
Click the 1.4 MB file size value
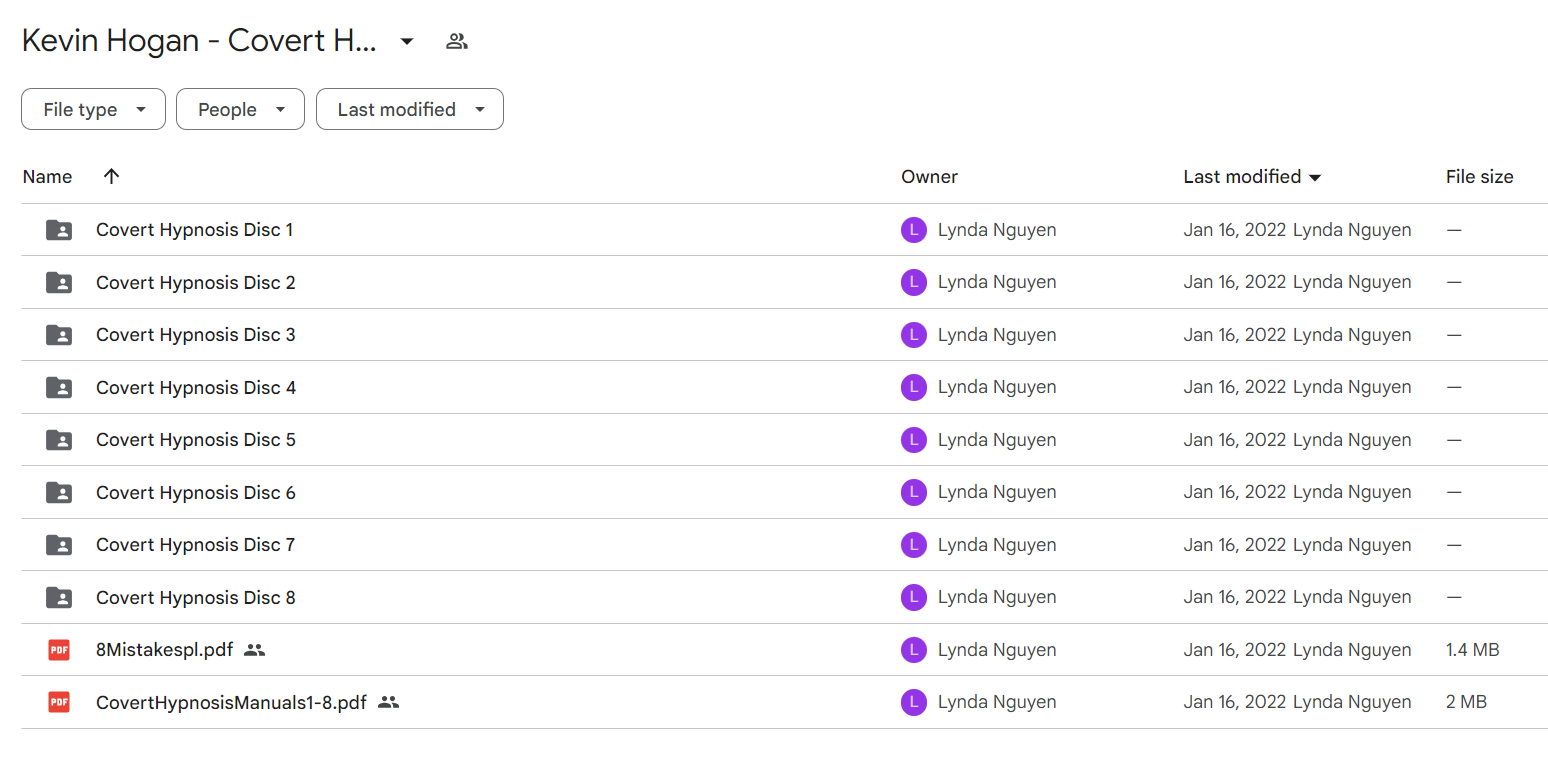click(x=1472, y=650)
